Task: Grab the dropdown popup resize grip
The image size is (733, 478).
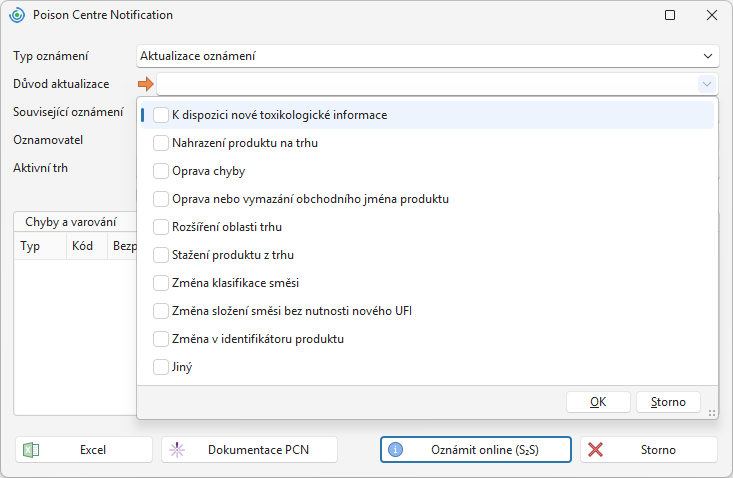Action: [712, 413]
